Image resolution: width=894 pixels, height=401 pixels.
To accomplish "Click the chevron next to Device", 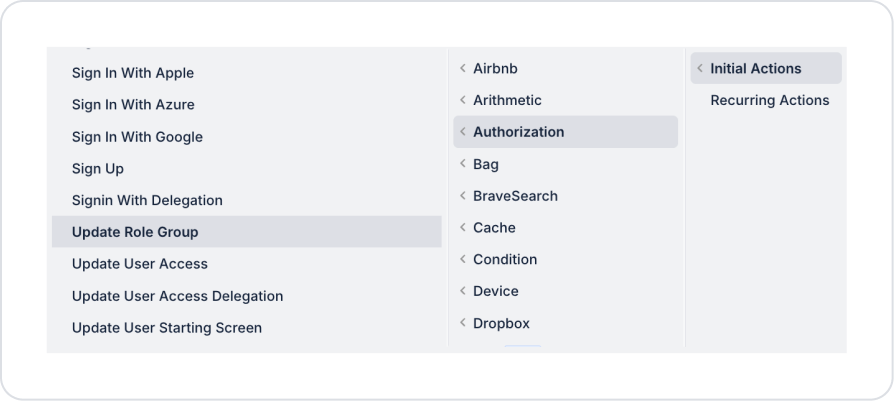I will pyautogui.click(x=463, y=291).
